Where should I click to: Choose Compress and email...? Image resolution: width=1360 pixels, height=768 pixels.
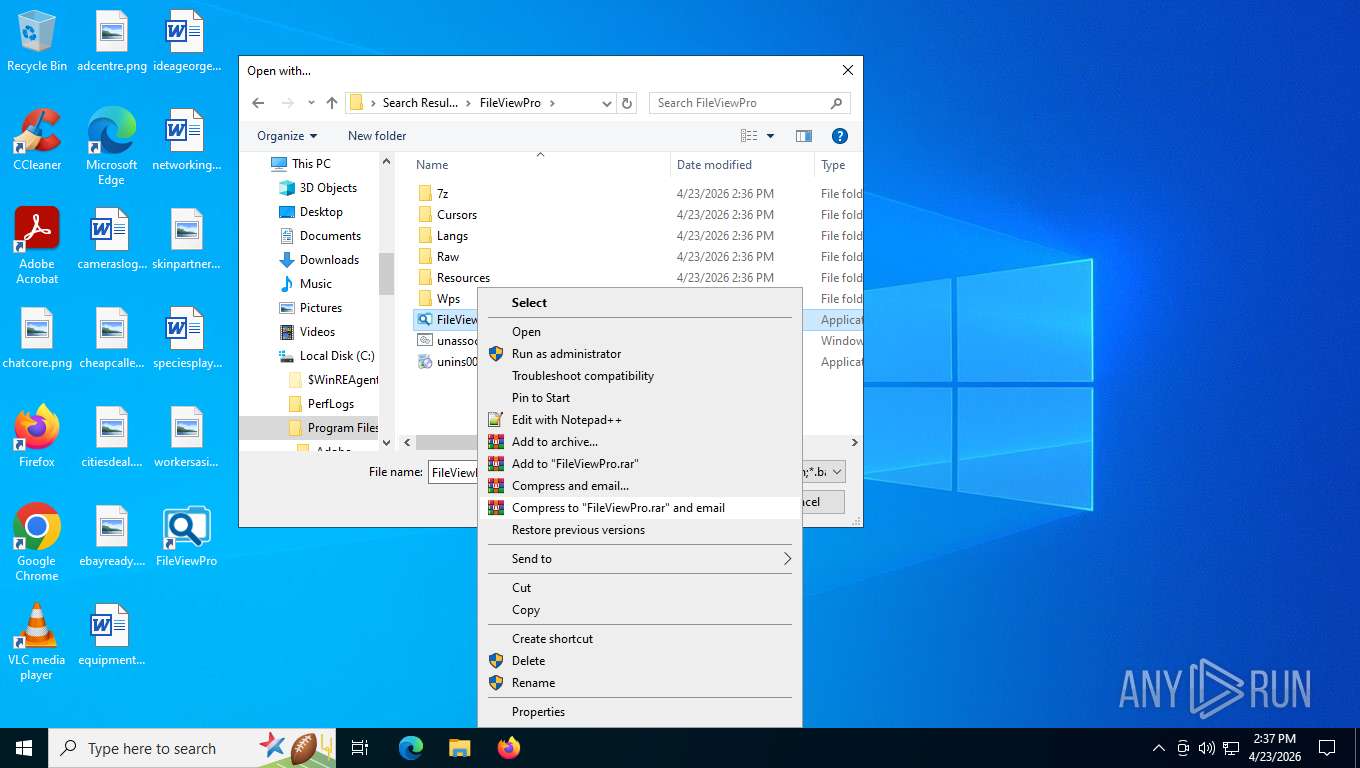coord(640,486)
